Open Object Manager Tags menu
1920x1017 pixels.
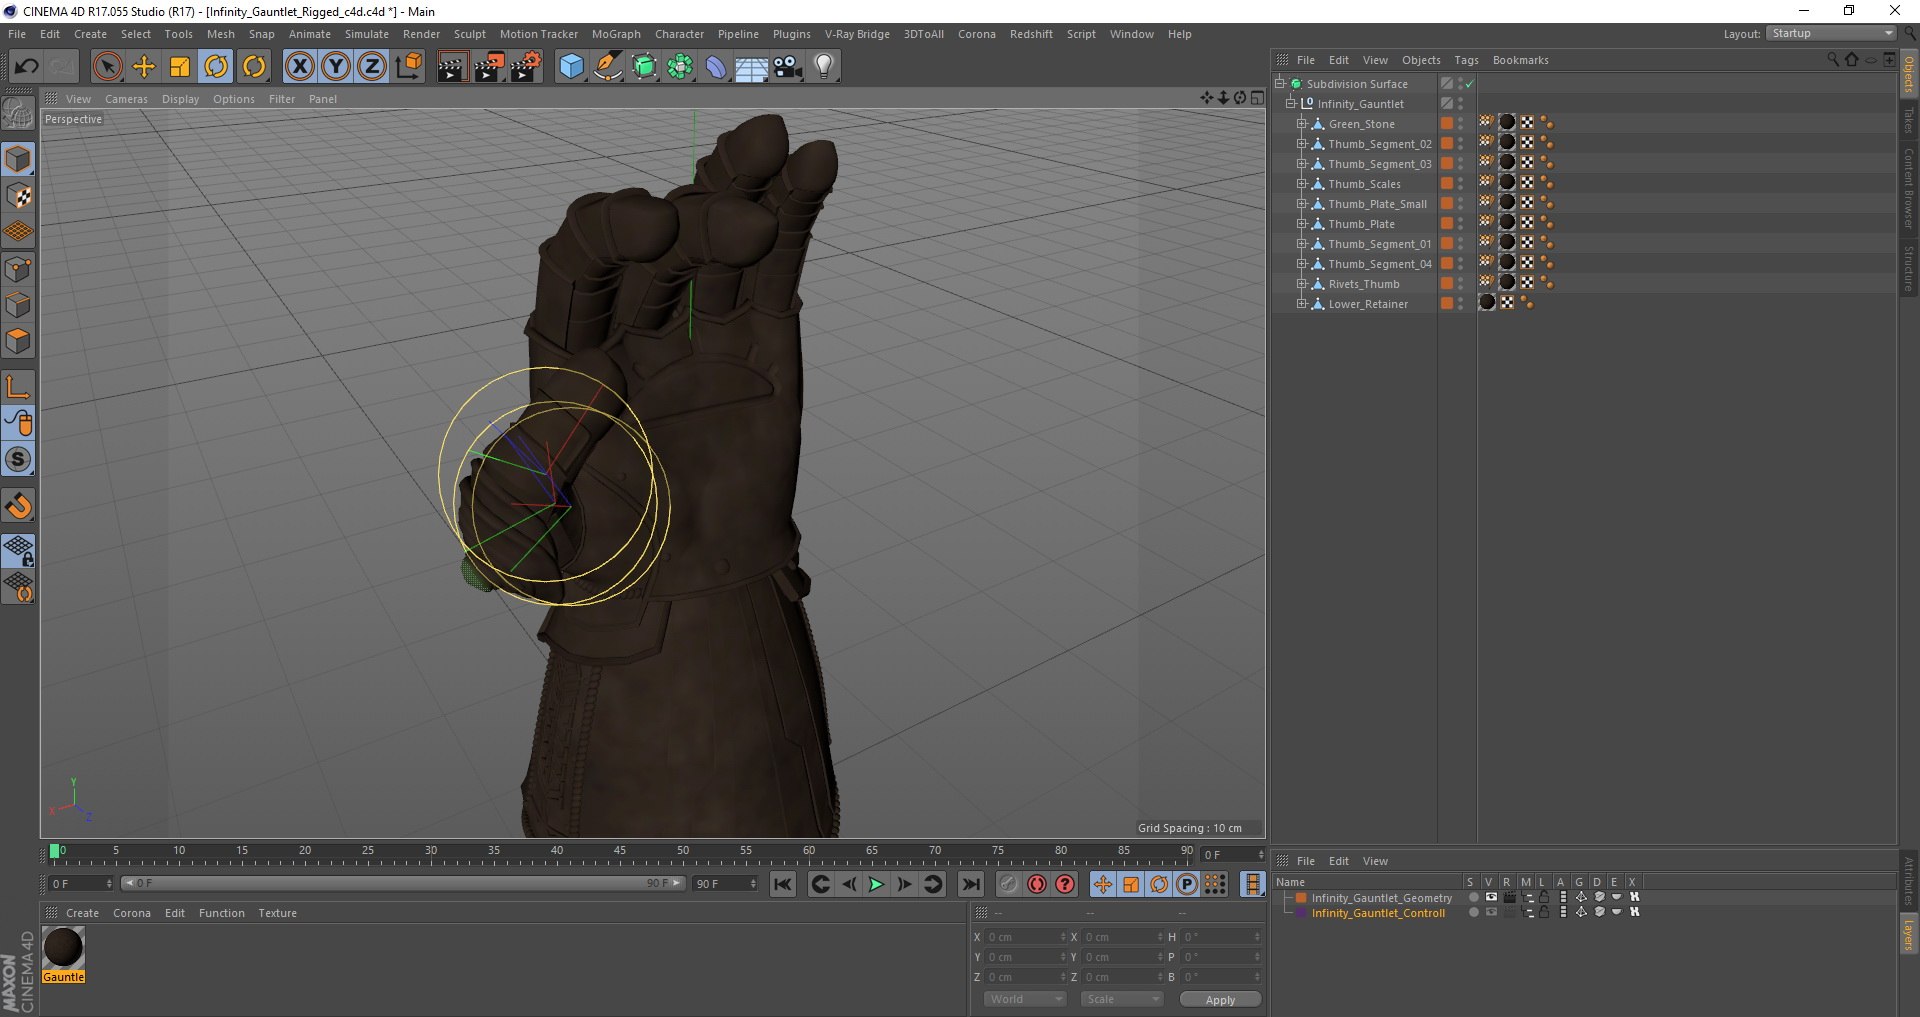click(1466, 60)
